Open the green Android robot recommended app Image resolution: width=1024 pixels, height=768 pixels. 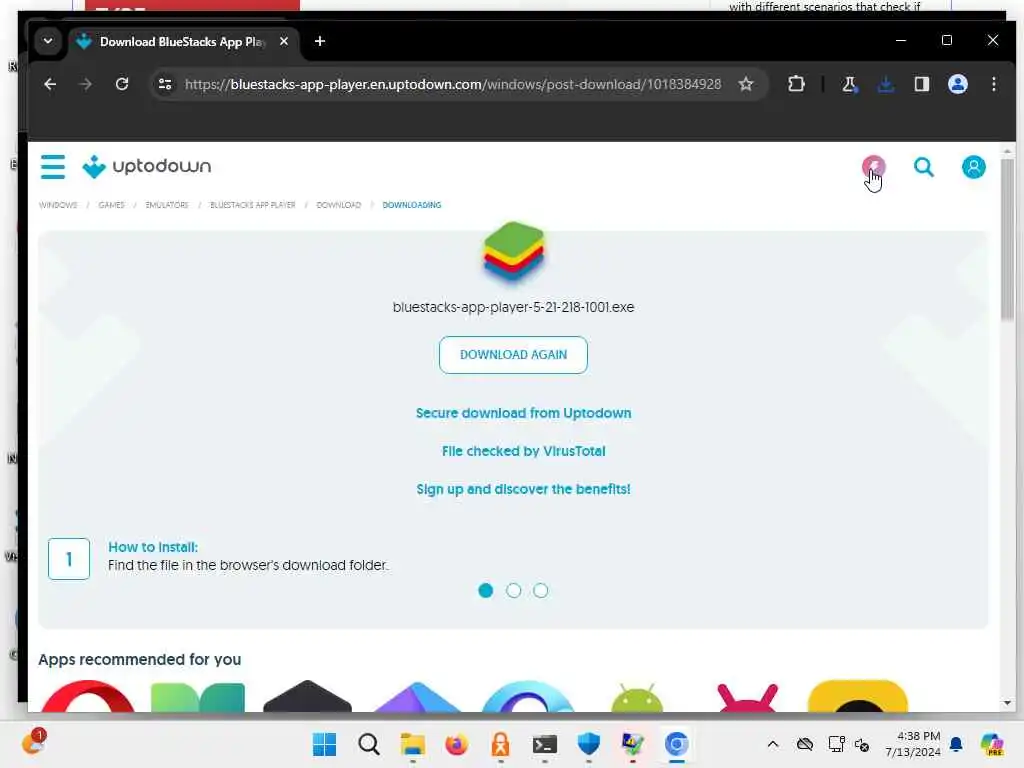click(637, 697)
